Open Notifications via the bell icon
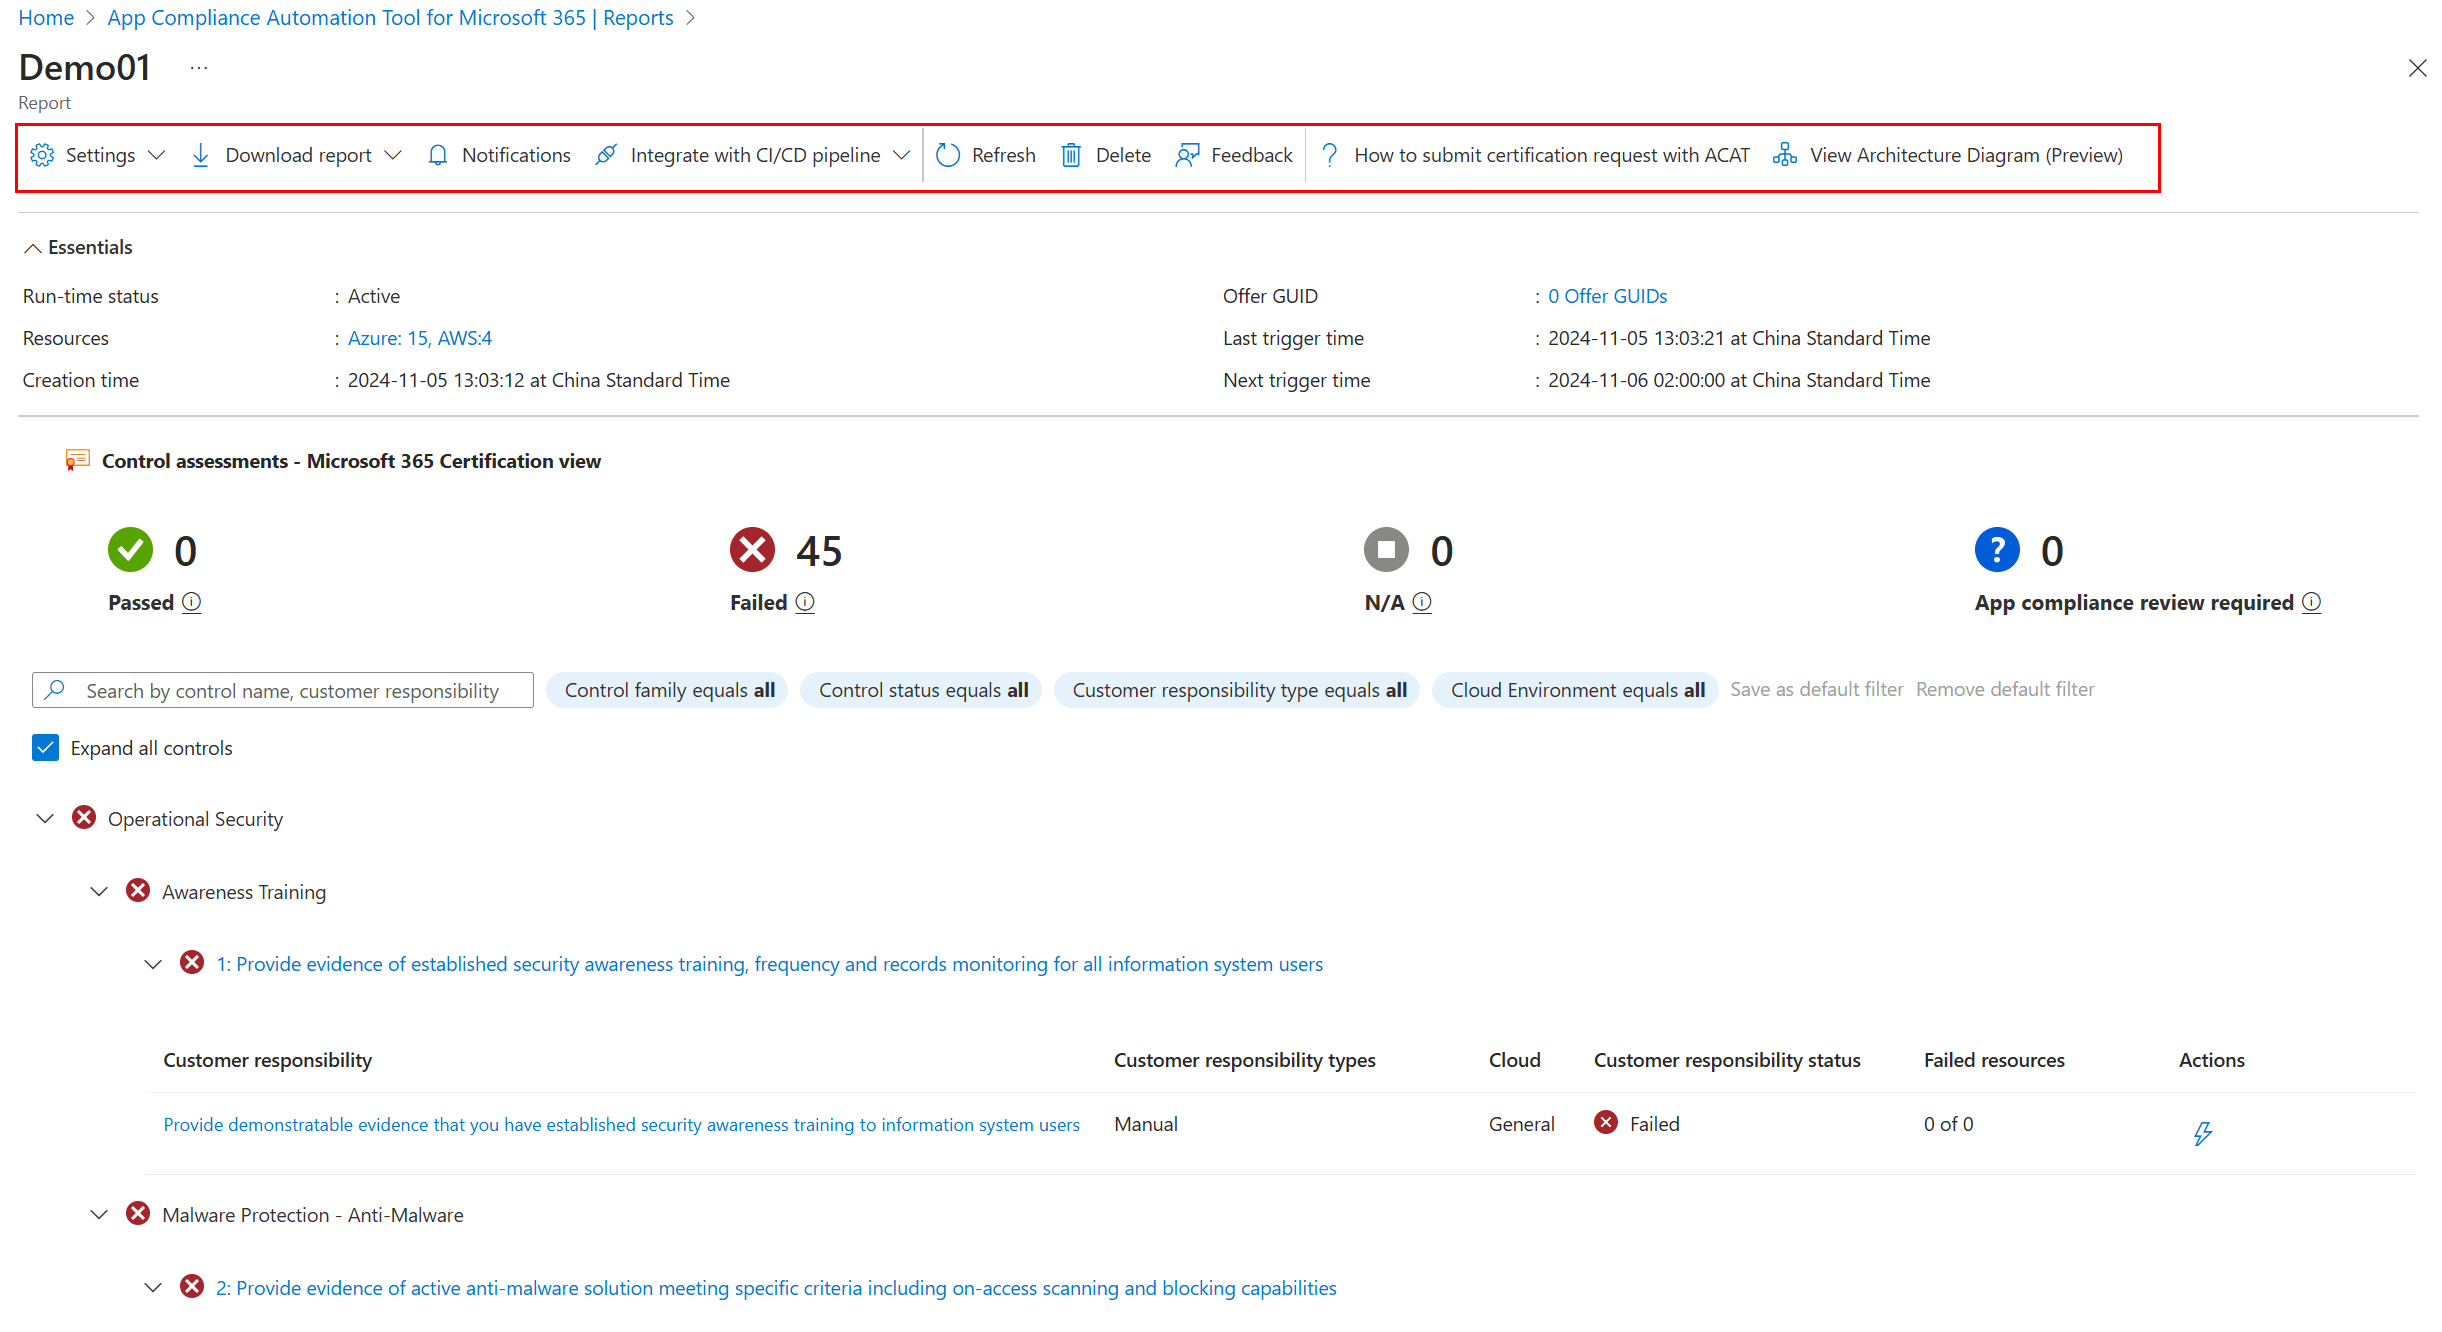Image resolution: width=2442 pixels, height=1332 pixels. (x=438, y=155)
